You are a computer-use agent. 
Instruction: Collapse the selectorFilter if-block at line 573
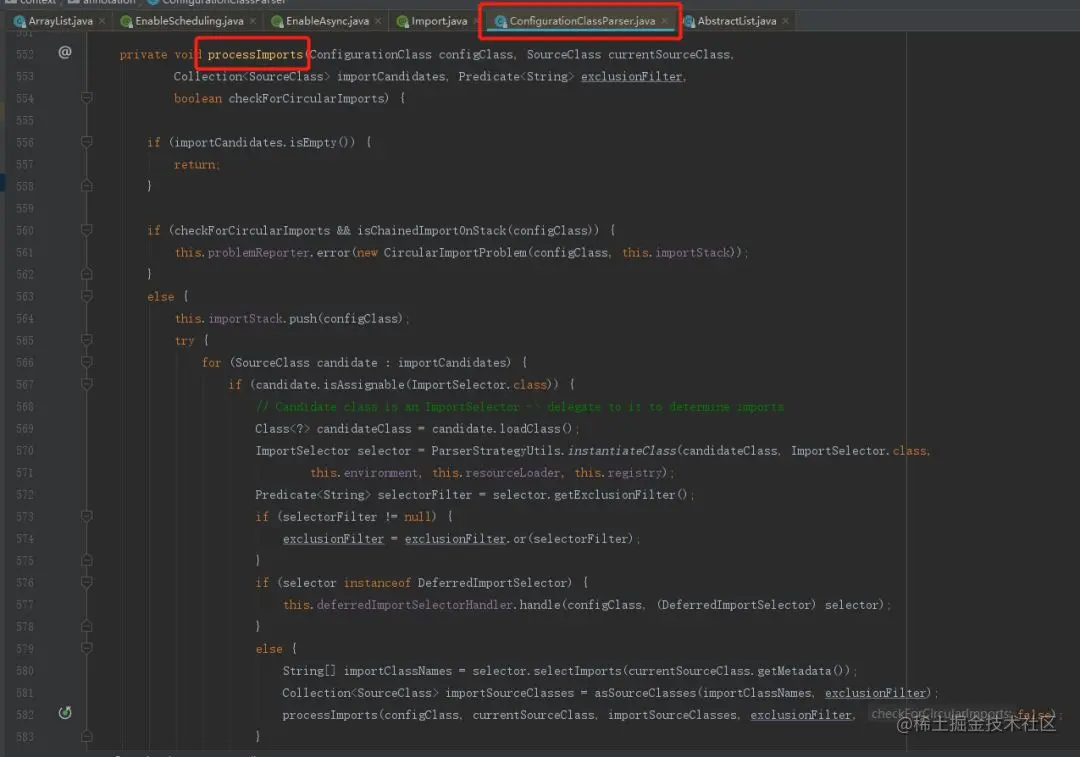(x=87, y=516)
